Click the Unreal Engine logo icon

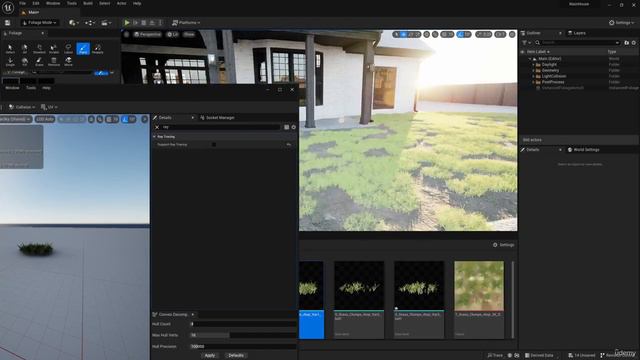(x=8, y=7)
